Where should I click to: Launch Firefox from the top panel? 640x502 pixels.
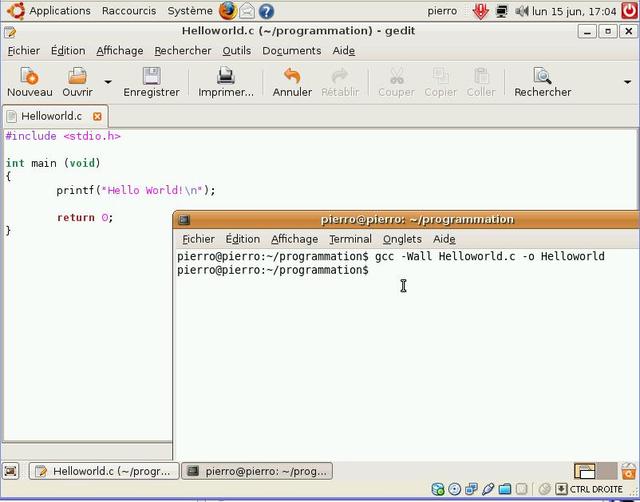[227, 11]
